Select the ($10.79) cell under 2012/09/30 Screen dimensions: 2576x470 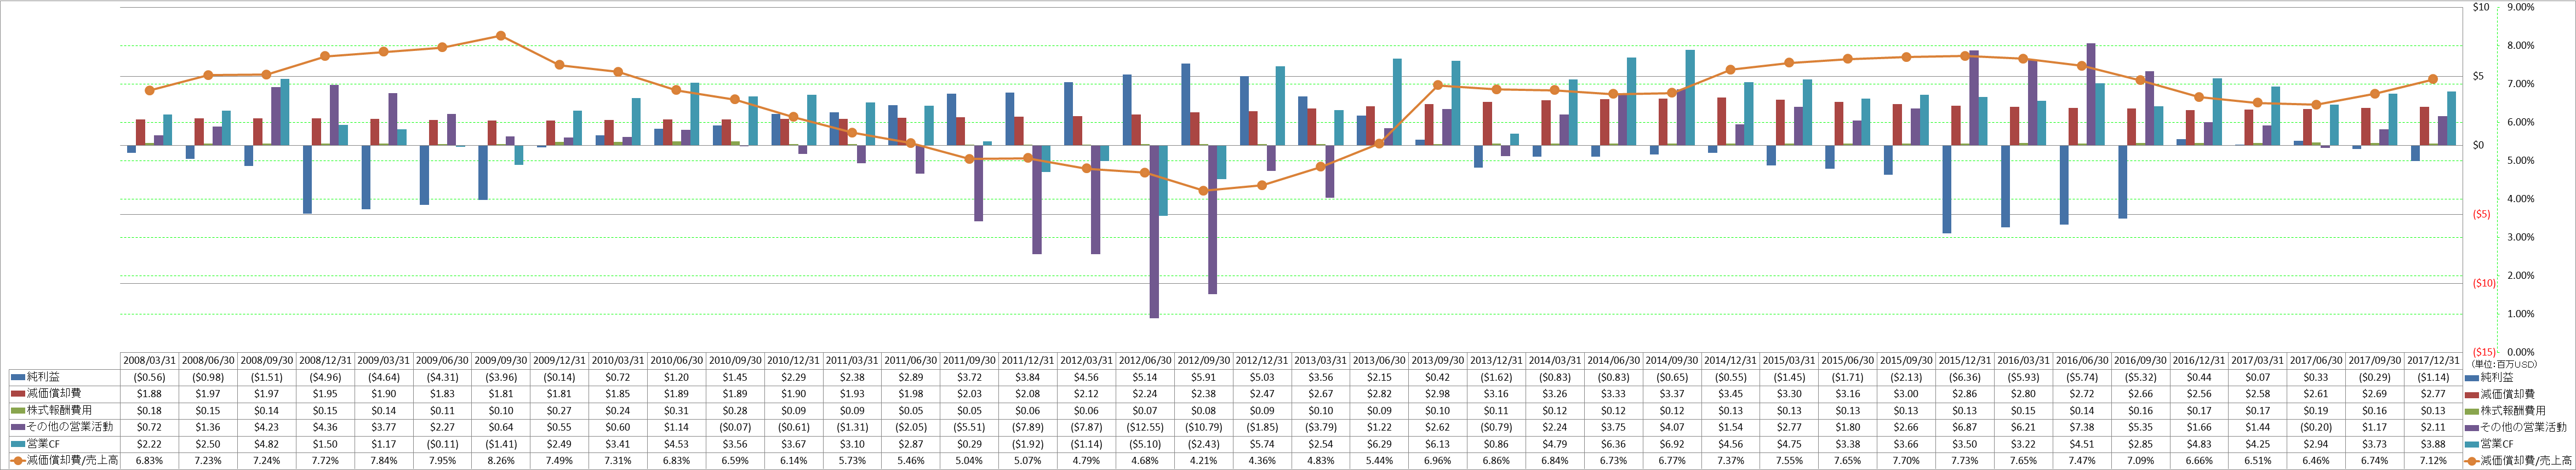pos(1203,427)
